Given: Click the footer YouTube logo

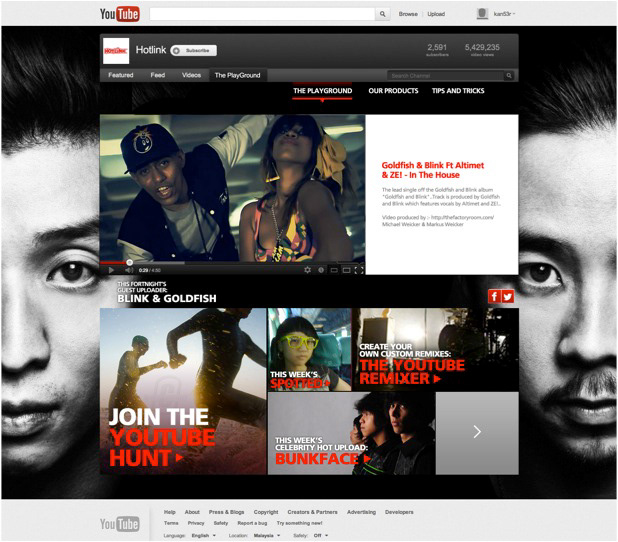Looking at the screenshot, I should pos(119,524).
